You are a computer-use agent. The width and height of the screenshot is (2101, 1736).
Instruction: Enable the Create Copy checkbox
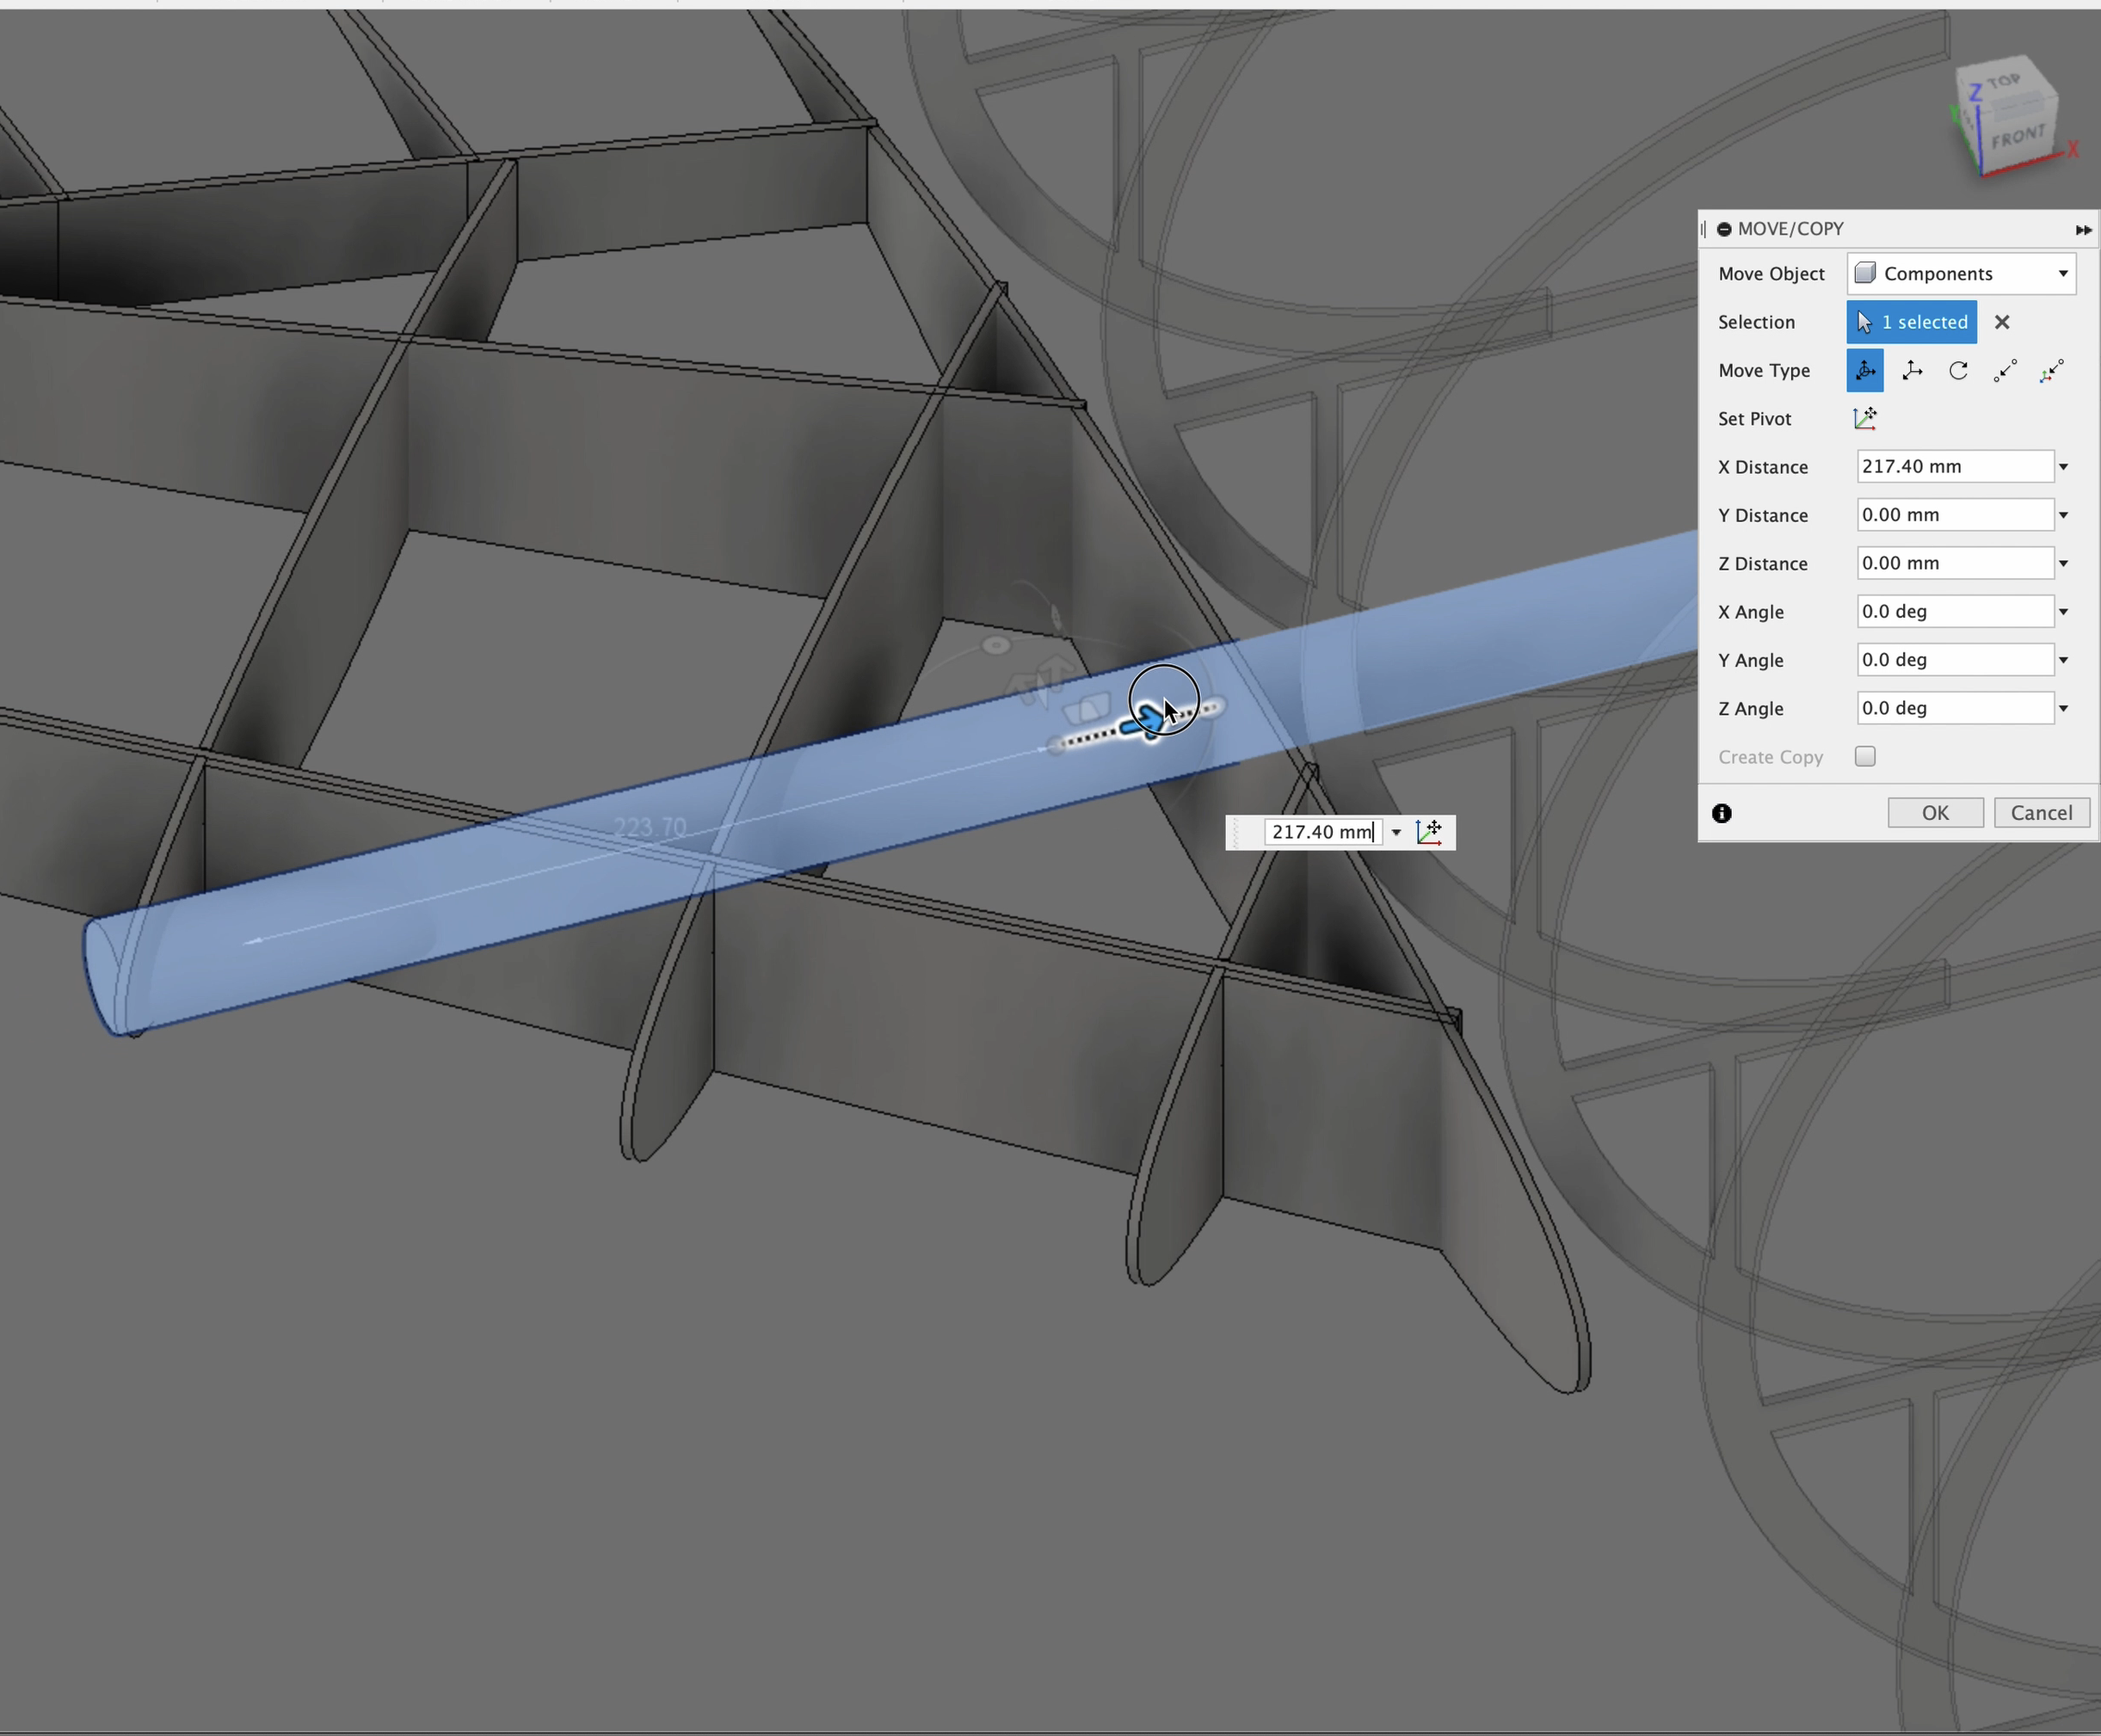point(1865,757)
